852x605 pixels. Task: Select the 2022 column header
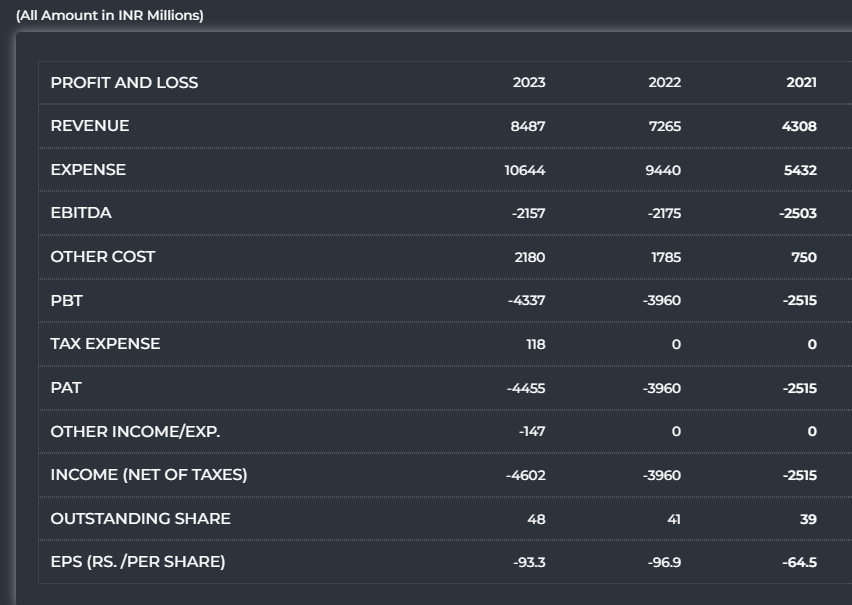[x=664, y=83]
